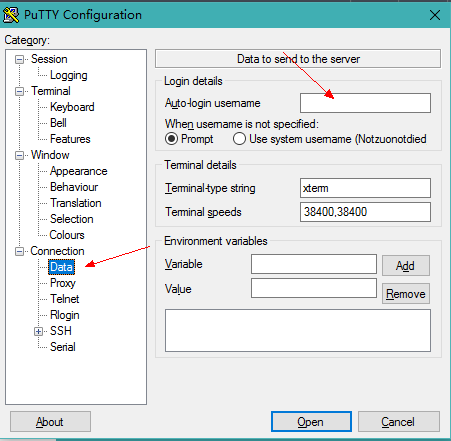The height and width of the screenshot is (441, 451).
Task: Collapse the Terminal tree node
Action: coord(19,91)
